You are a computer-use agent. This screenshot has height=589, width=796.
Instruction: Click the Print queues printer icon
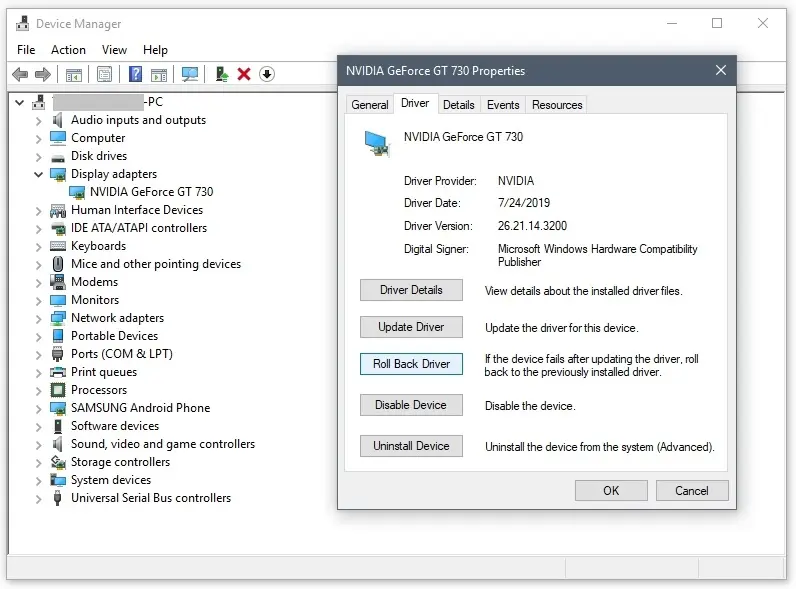tap(58, 372)
